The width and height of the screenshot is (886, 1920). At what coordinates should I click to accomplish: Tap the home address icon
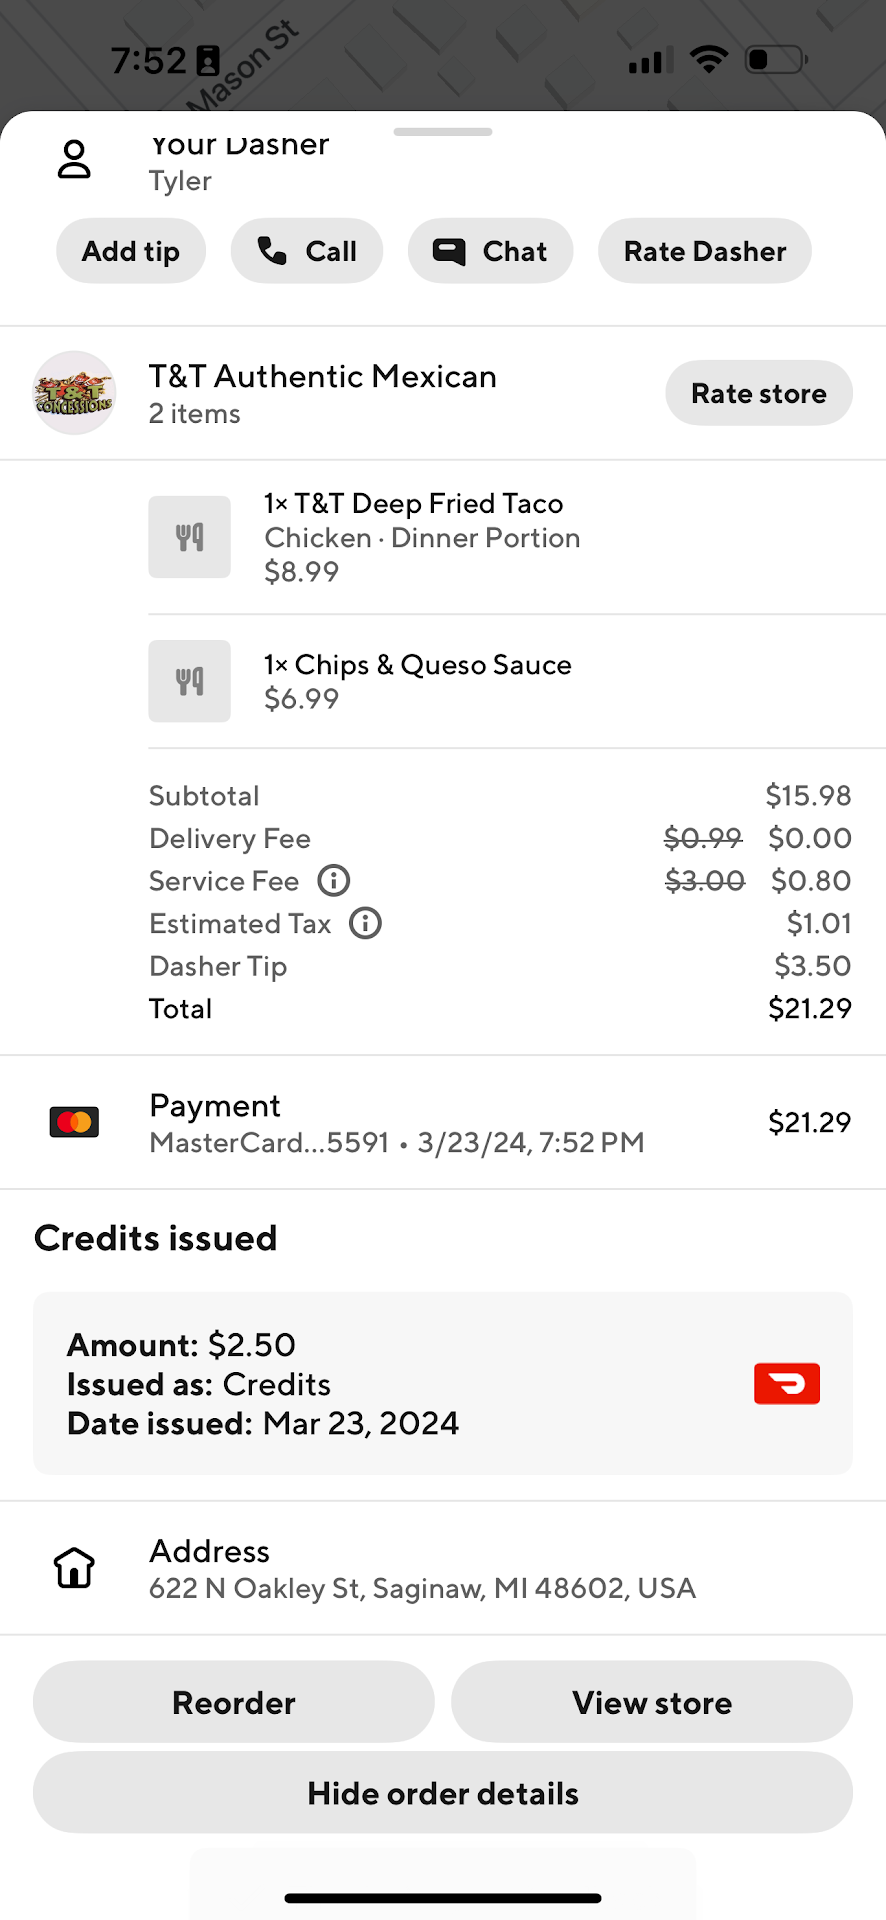pos(74,1568)
